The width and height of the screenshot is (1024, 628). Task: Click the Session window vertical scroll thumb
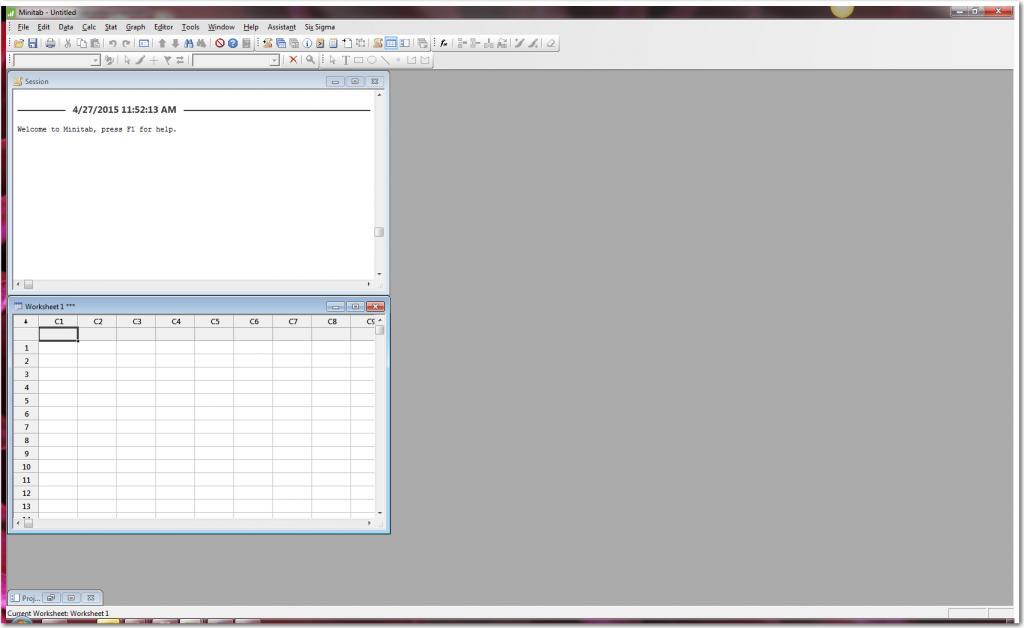379,232
